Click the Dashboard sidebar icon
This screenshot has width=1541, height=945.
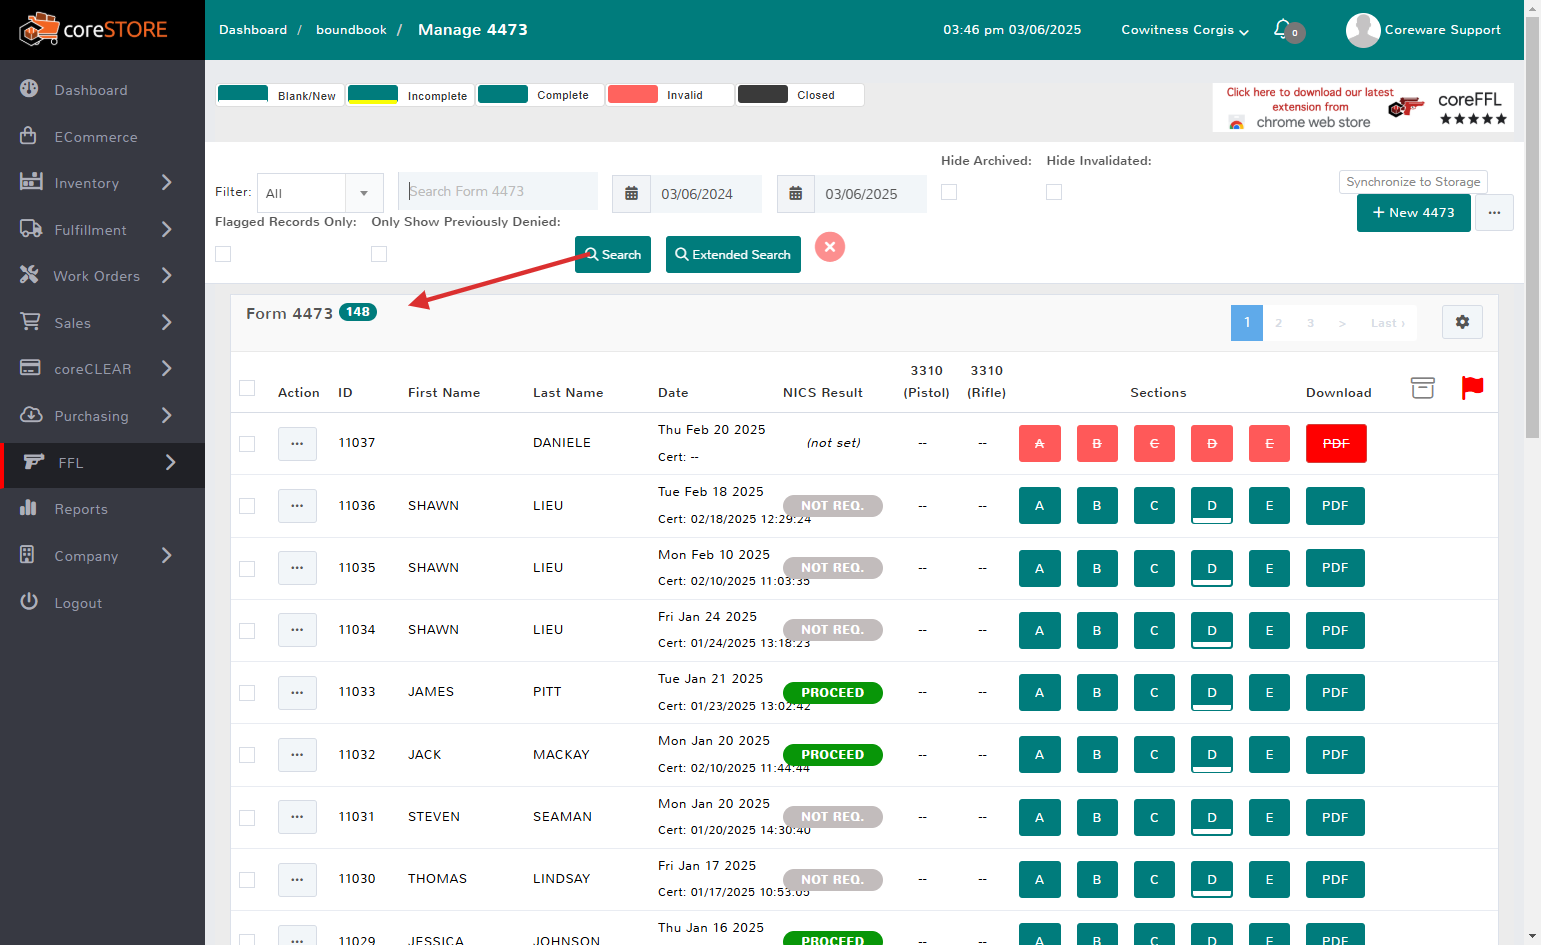[x=29, y=89]
